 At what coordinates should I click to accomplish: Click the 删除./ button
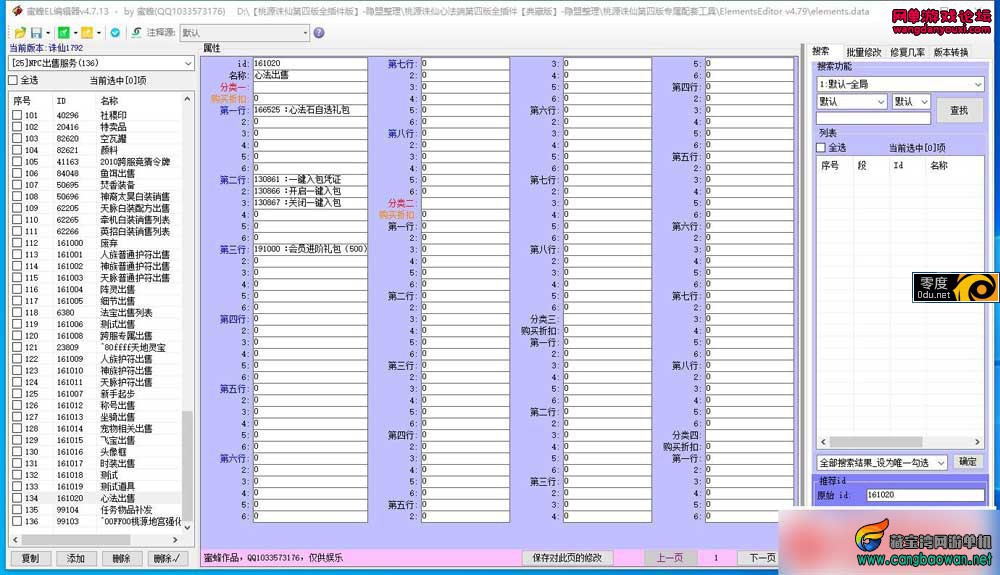pyautogui.click(x=167, y=558)
